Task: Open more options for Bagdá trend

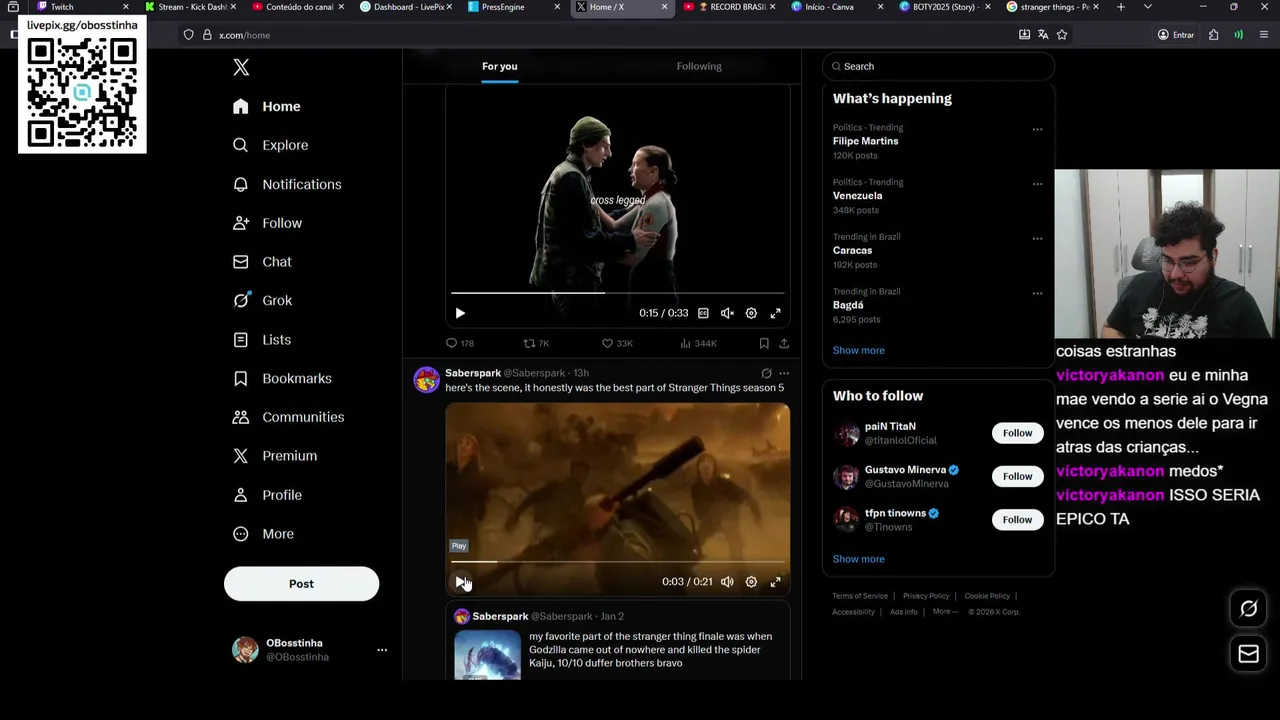Action: (1037, 294)
